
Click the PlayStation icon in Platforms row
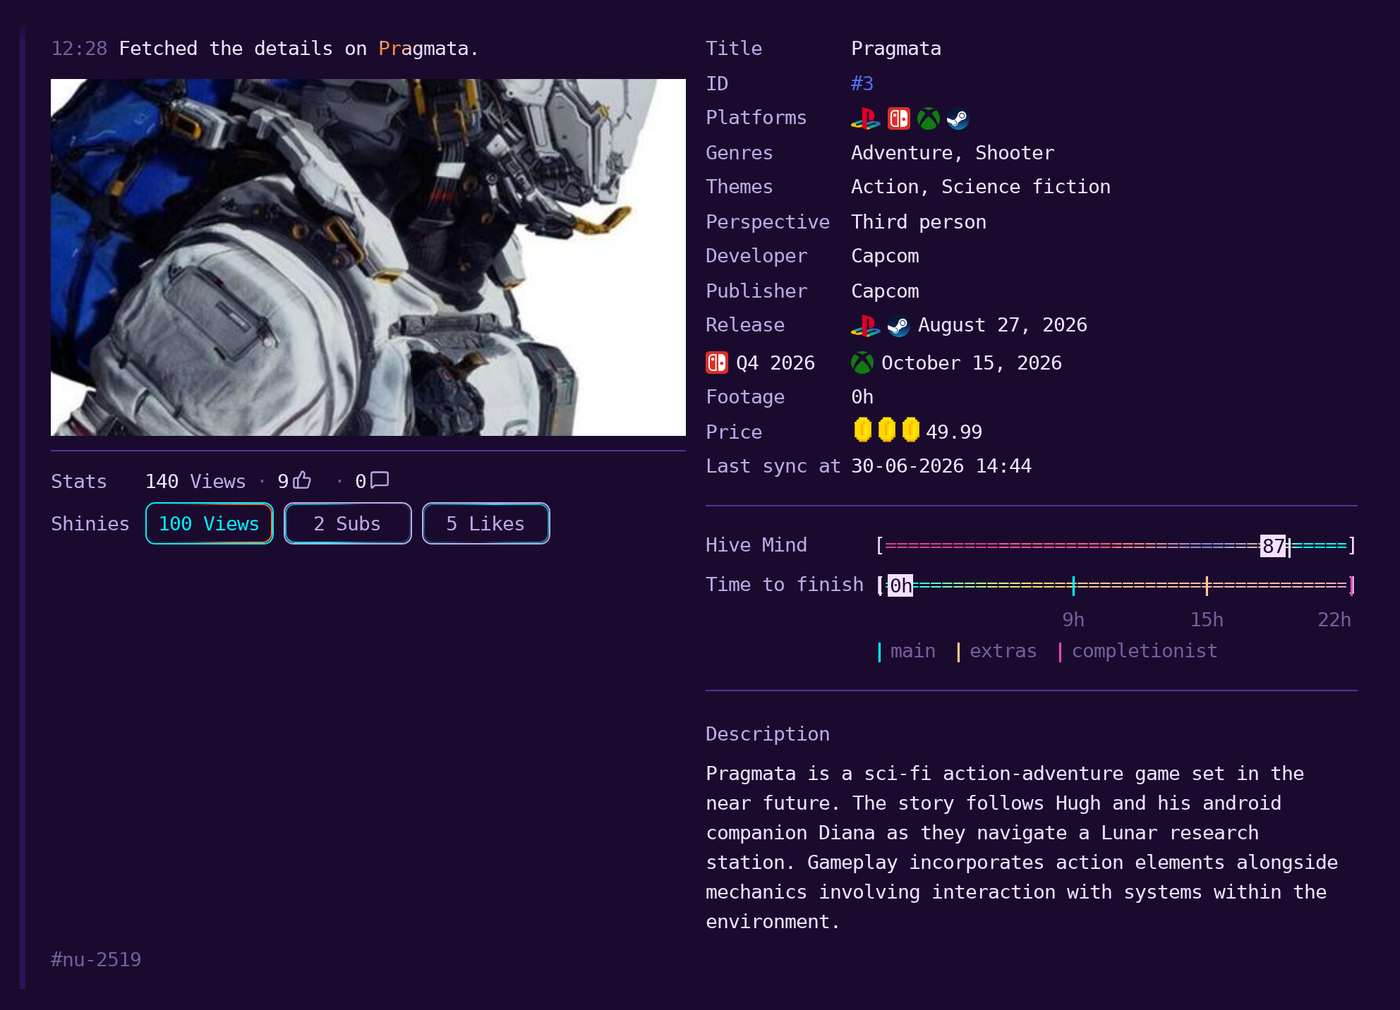click(x=865, y=119)
